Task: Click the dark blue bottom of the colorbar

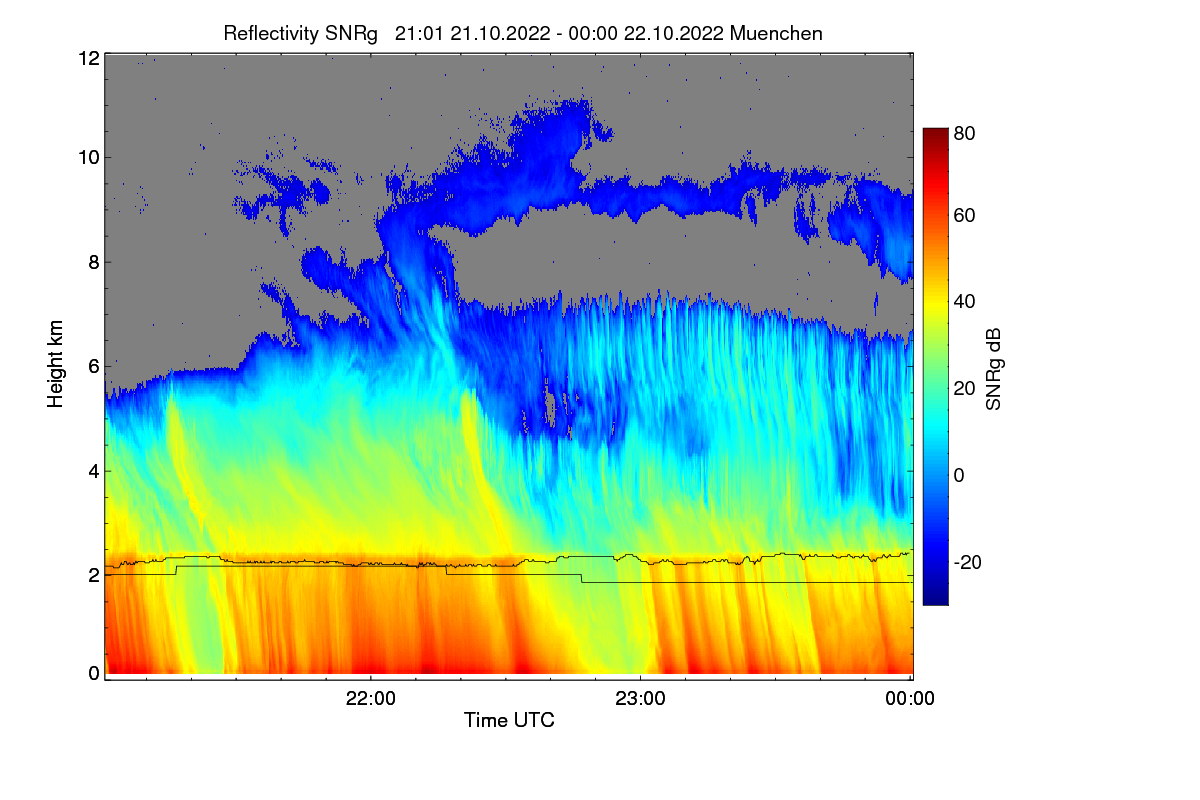Action: pos(934,597)
